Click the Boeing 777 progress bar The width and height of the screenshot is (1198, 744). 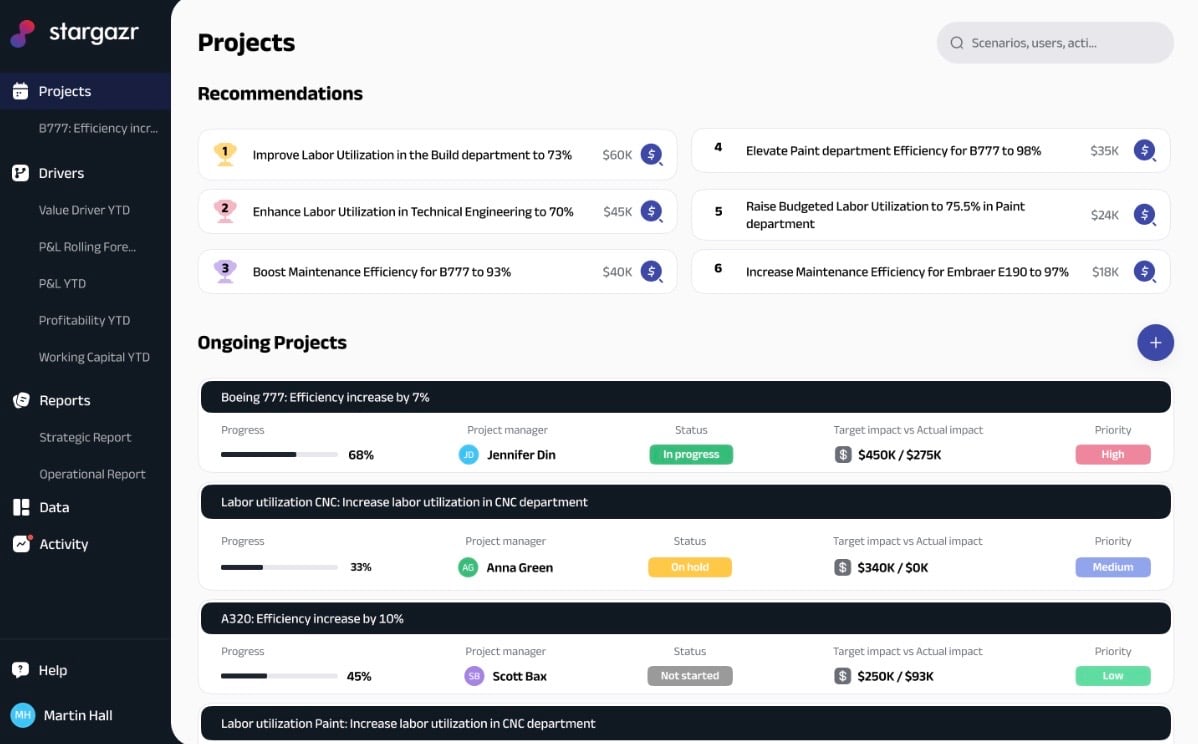coord(279,455)
